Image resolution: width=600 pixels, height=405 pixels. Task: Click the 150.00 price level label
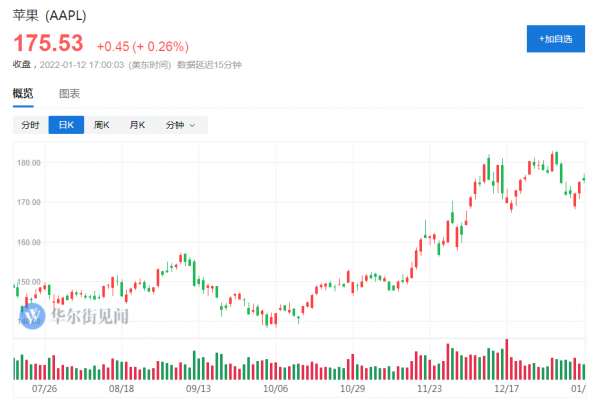31,282
